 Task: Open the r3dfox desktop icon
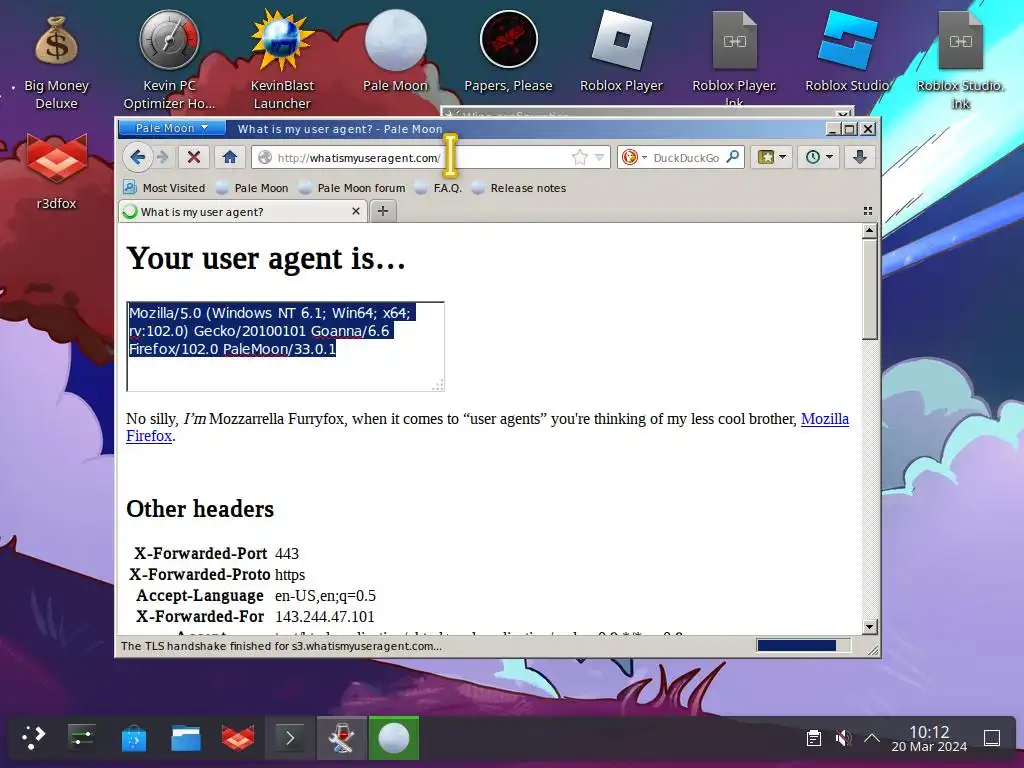pos(56,171)
